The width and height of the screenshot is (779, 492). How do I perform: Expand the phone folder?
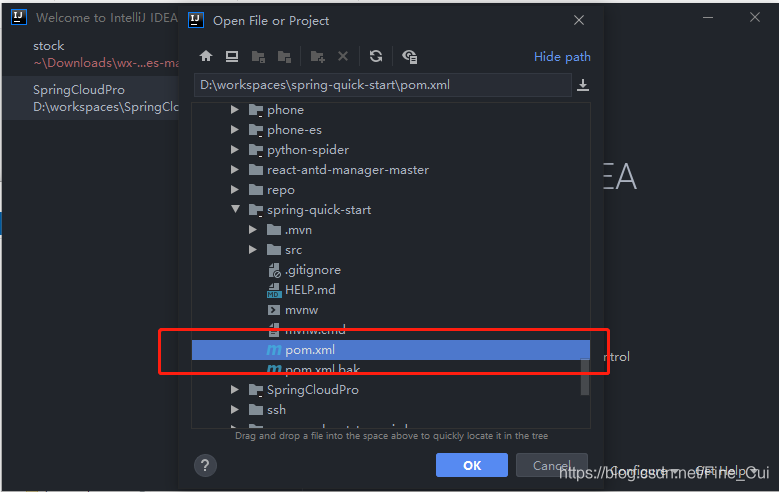tap(234, 110)
